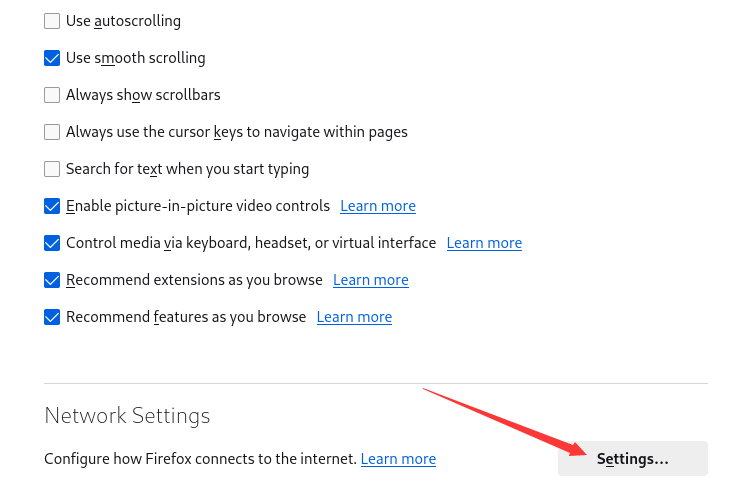Click the 'Use autoscrolling' label text
This screenshot has height=490, width=750.
[x=123, y=21]
